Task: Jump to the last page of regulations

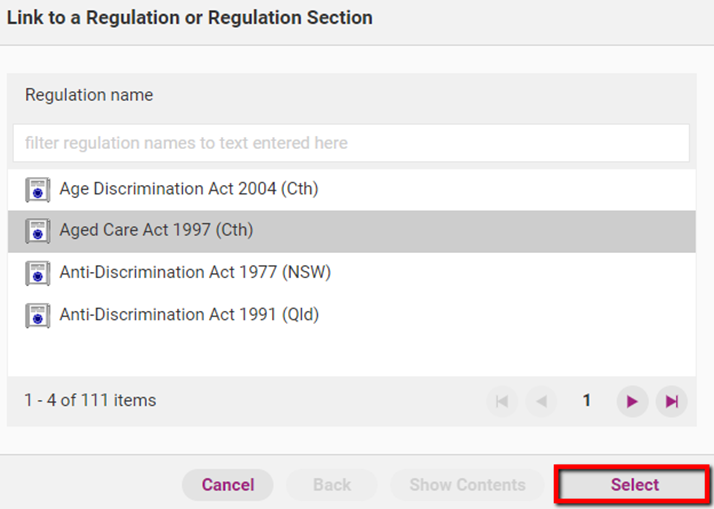Action: (672, 401)
